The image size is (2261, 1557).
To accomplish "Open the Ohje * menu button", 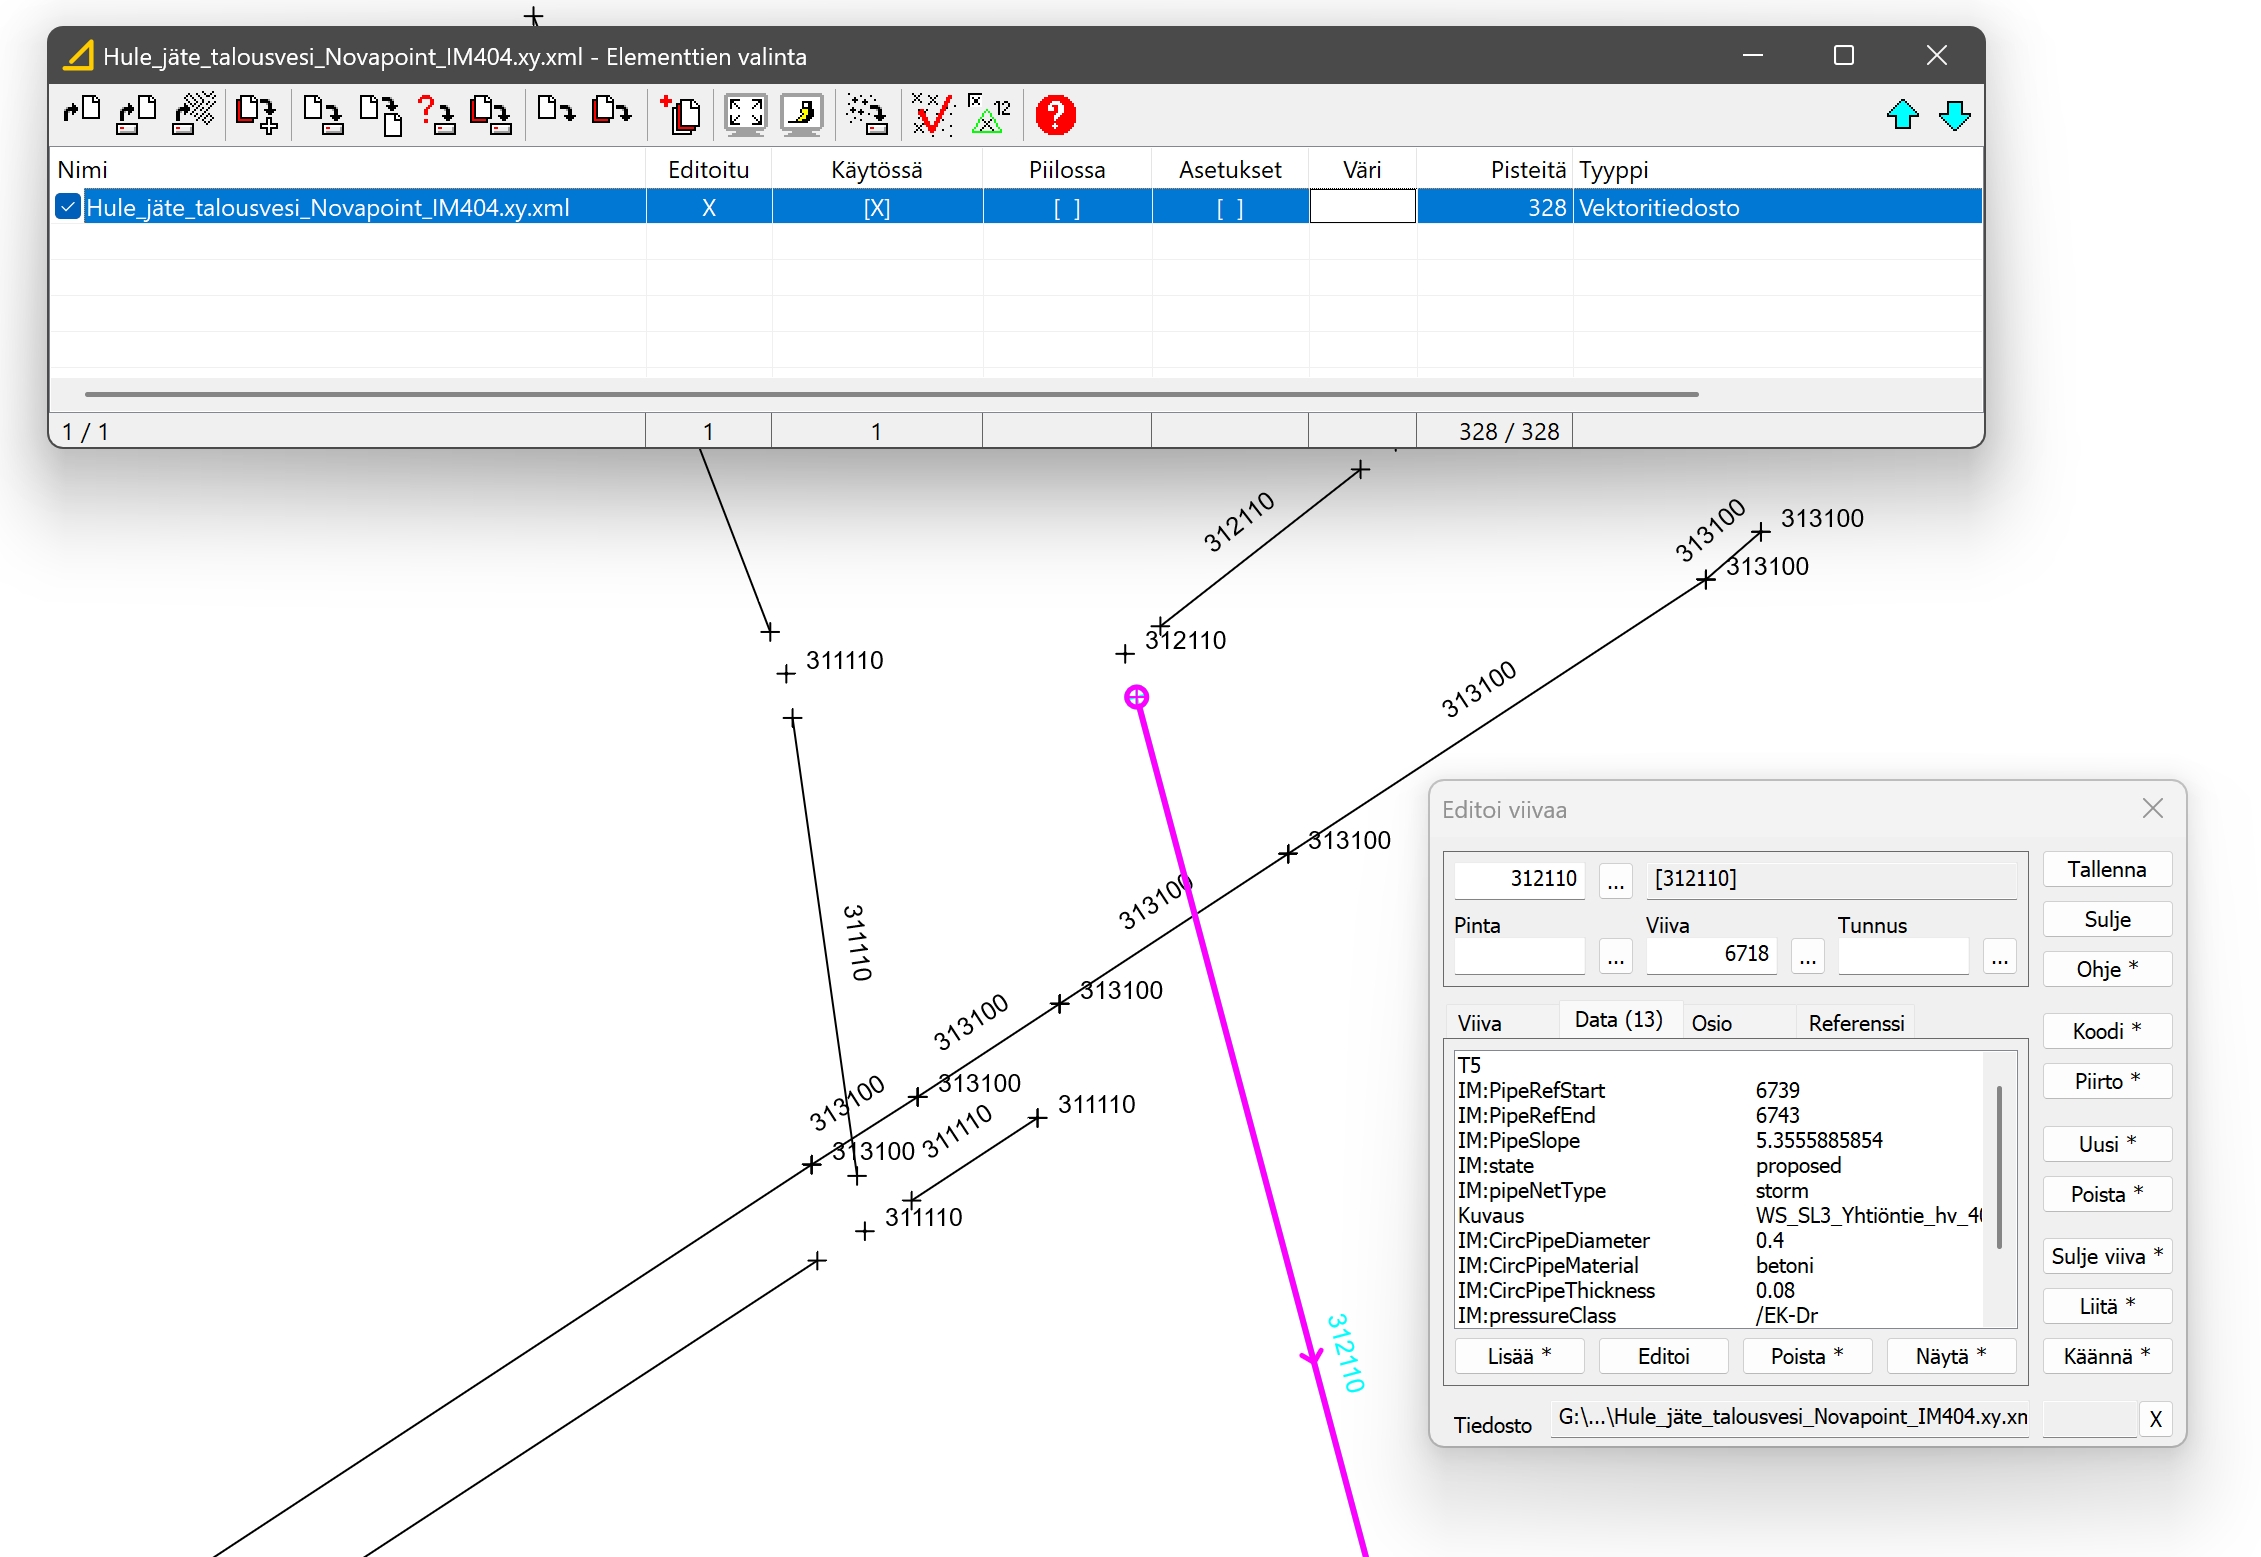I will coord(2107,969).
